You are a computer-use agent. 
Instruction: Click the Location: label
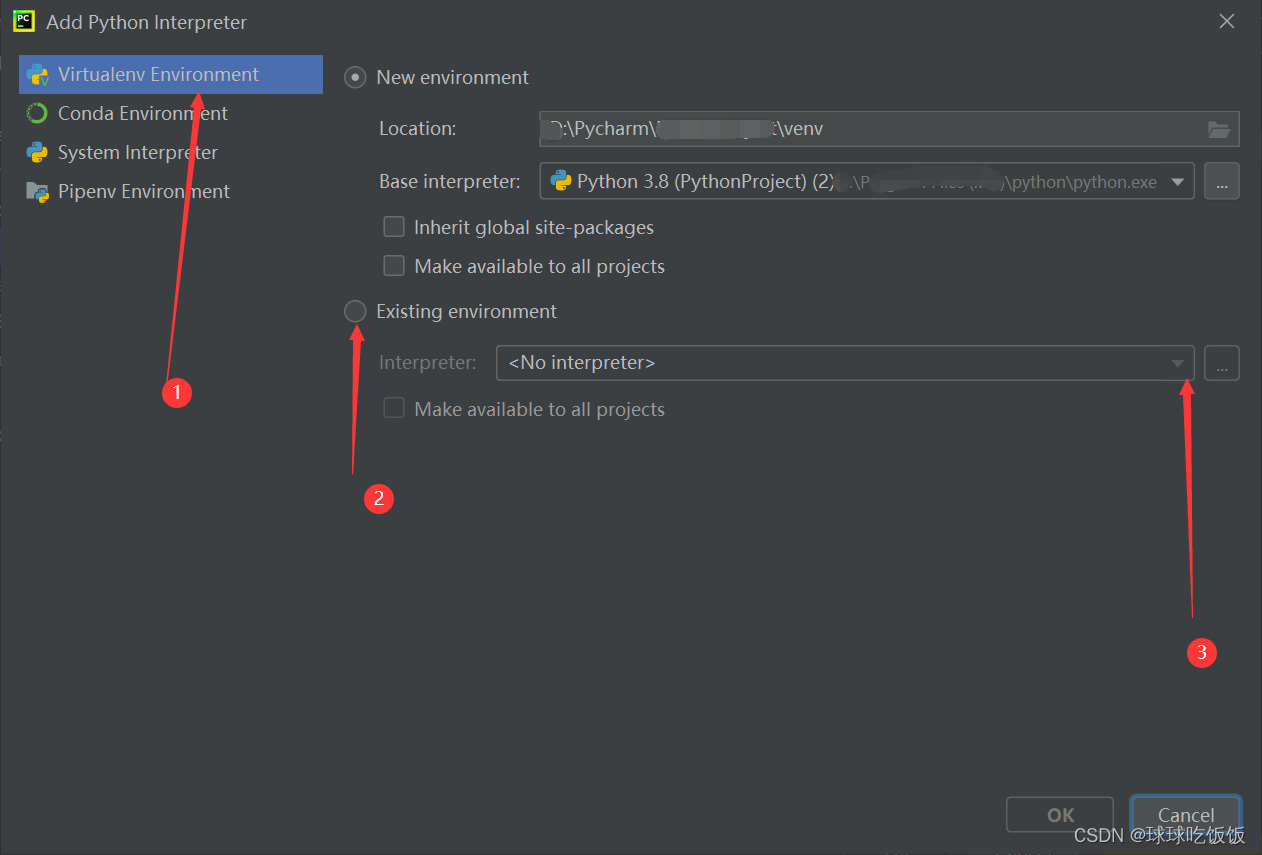(418, 128)
